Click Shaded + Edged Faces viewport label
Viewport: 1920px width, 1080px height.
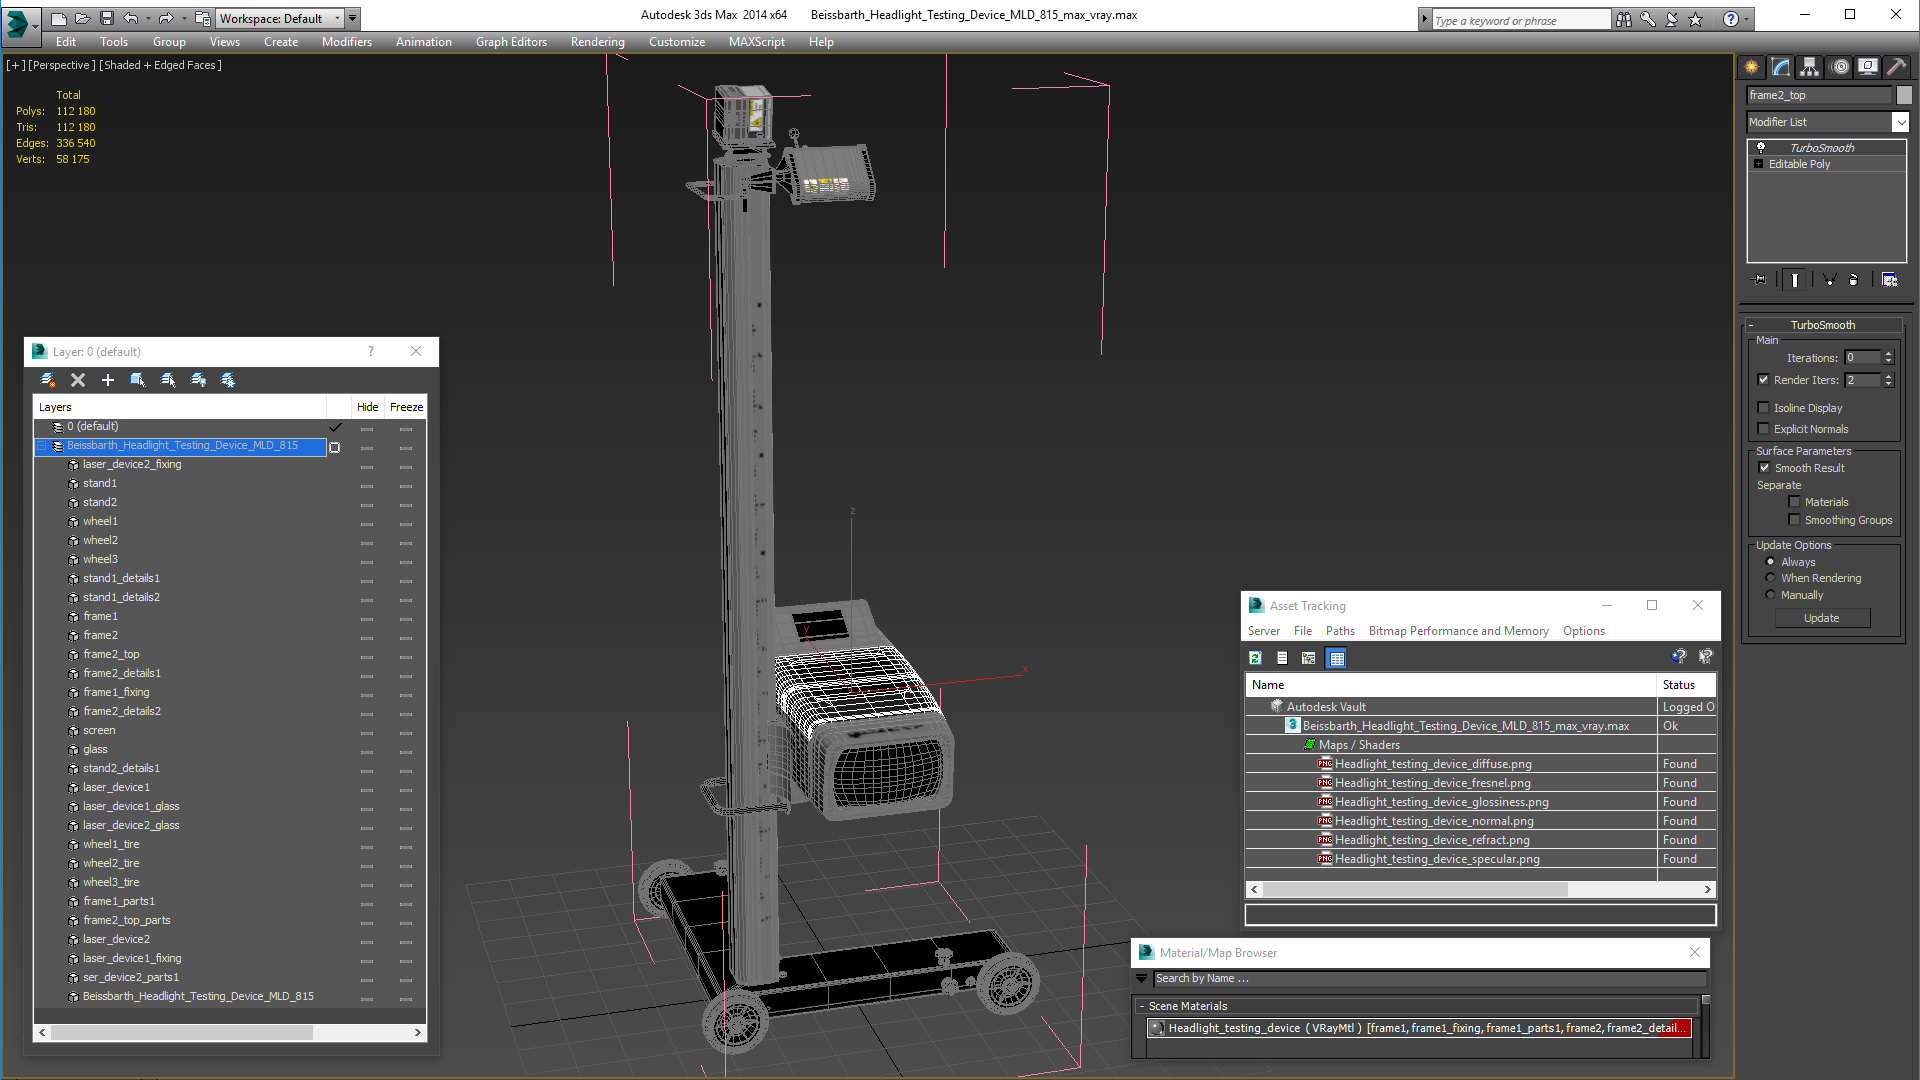pyautogui.click(x=160, y=65)
